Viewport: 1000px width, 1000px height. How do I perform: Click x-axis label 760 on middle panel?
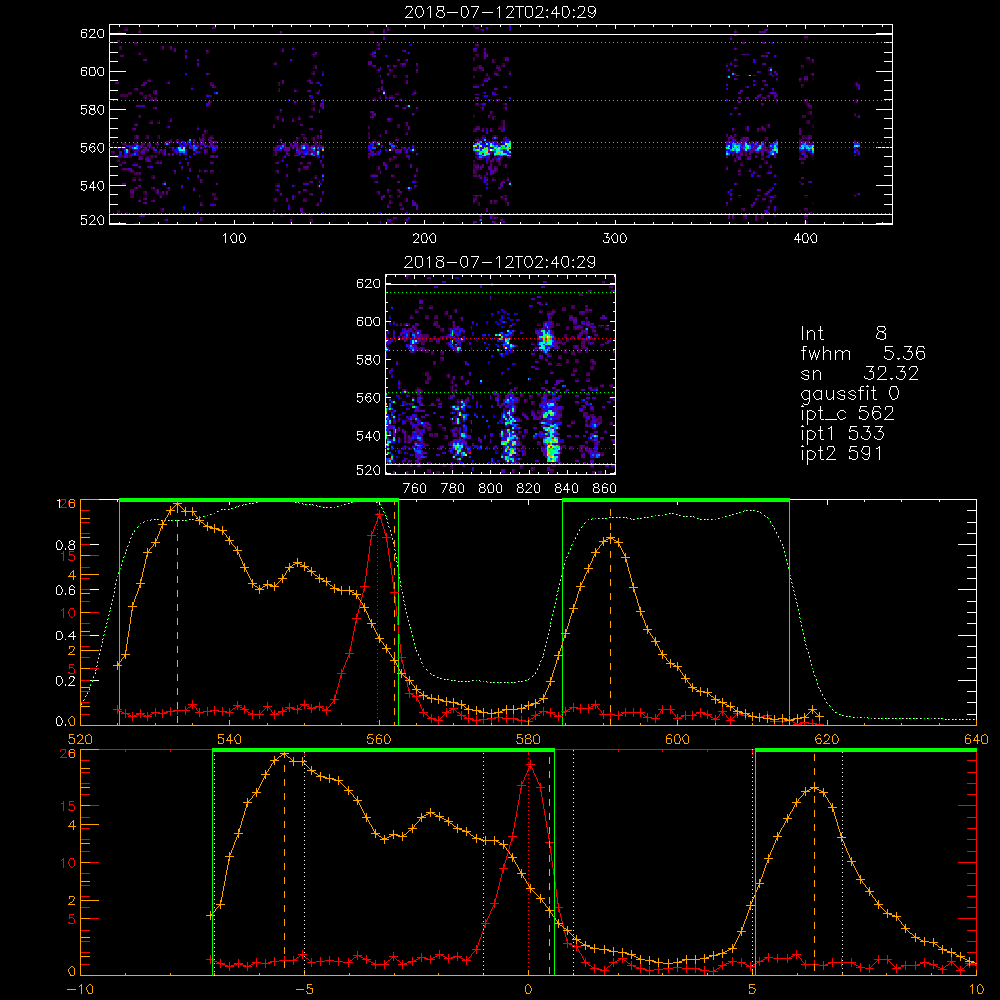click(x=415, y=489)
